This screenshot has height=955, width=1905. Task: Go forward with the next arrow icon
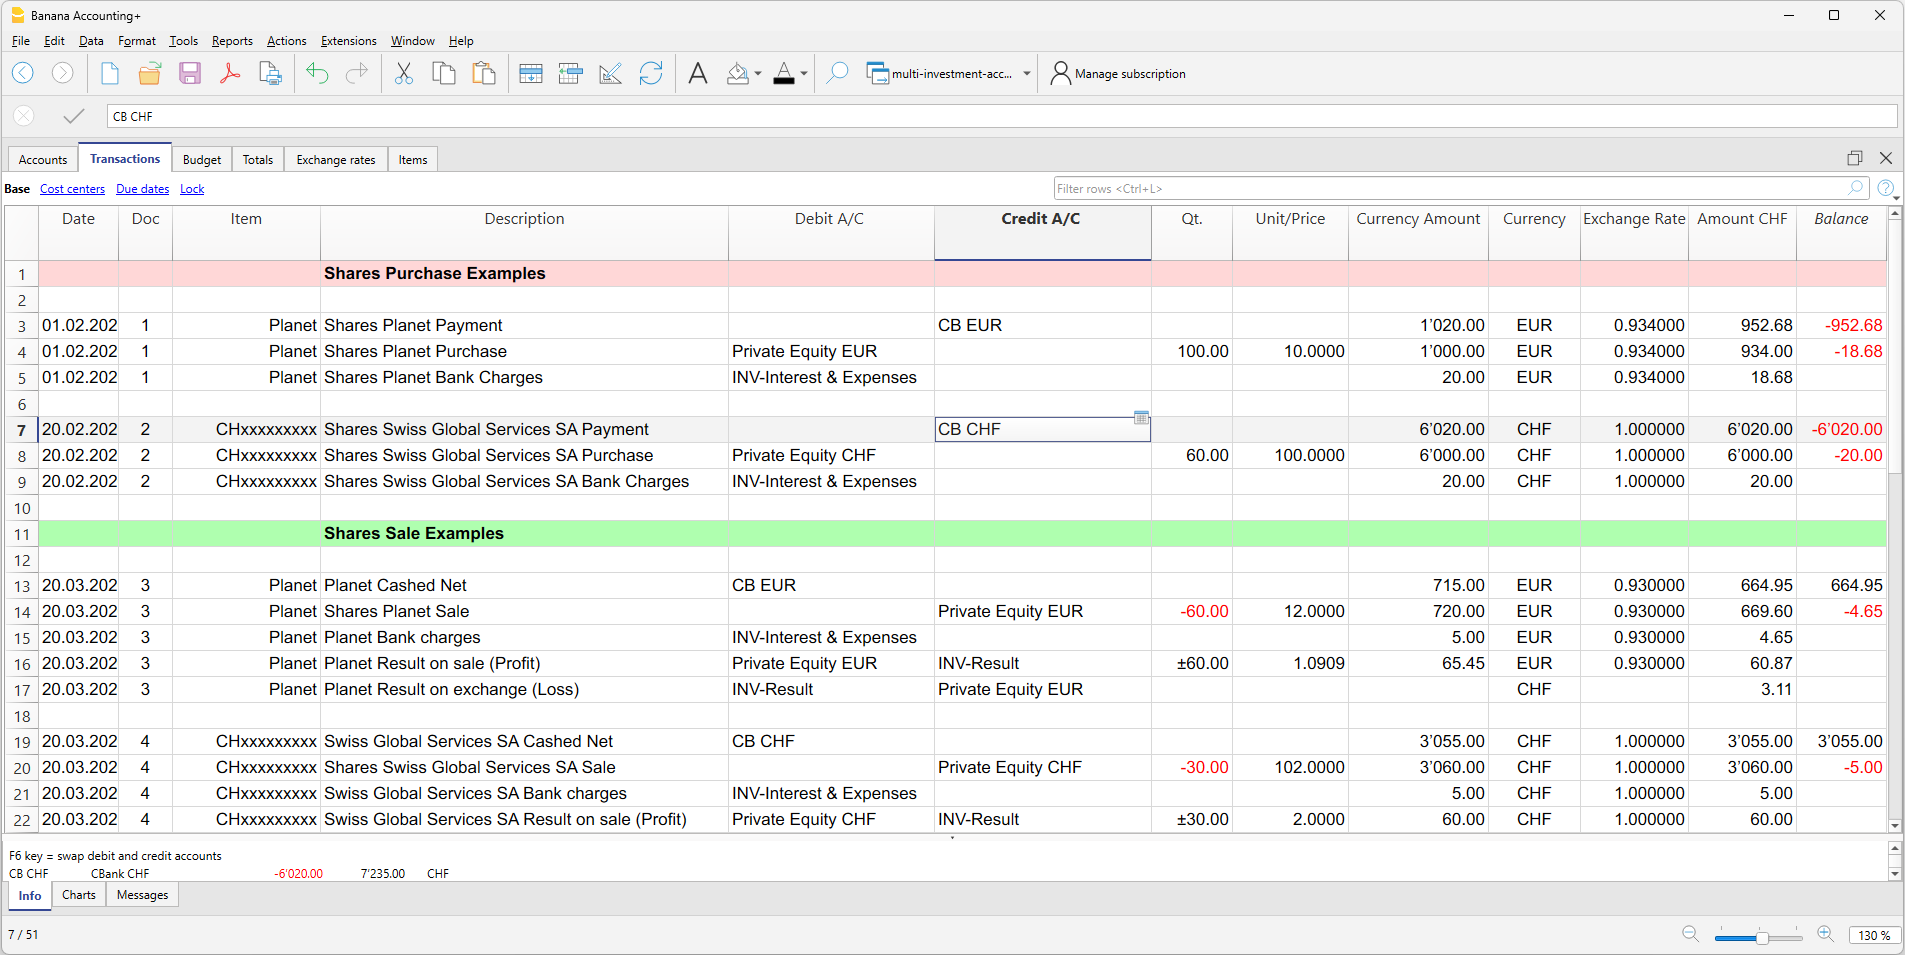click(62, 73)
